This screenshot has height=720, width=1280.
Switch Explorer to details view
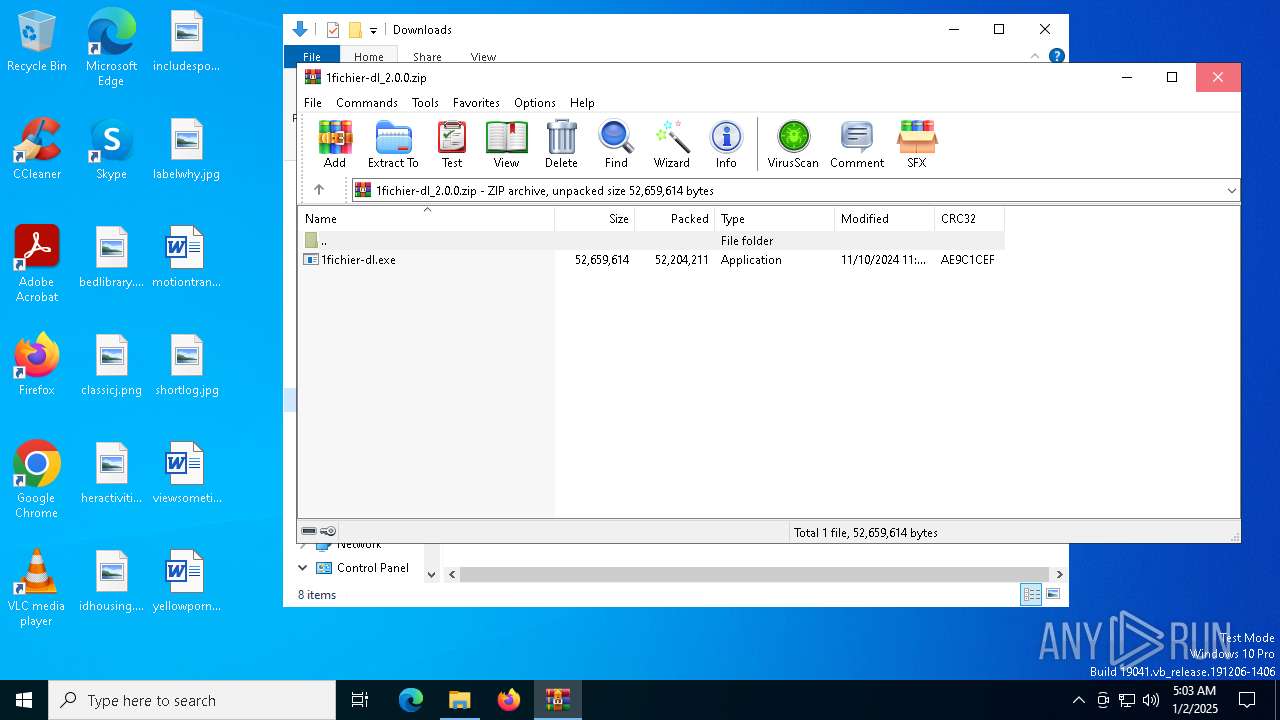tap(1031, 594)
